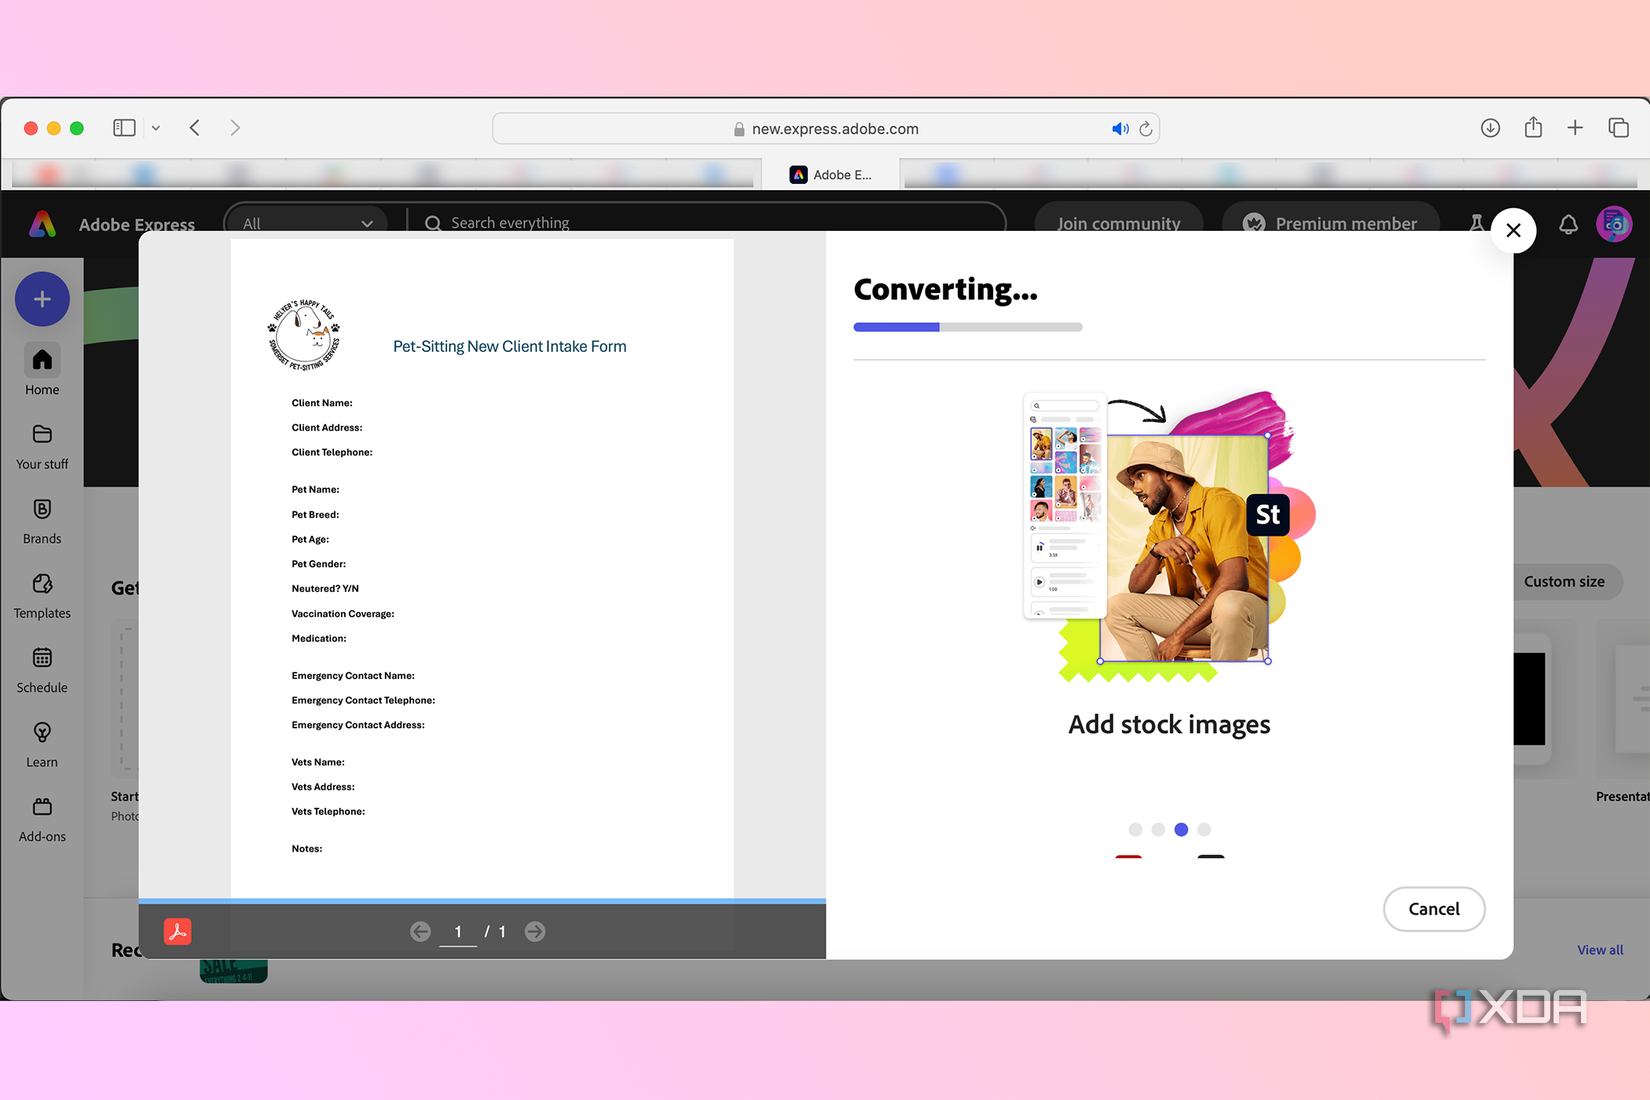This screenshot has height=1100, width=1650.
Task: Click the page number input field
Action: pos(458,931)
